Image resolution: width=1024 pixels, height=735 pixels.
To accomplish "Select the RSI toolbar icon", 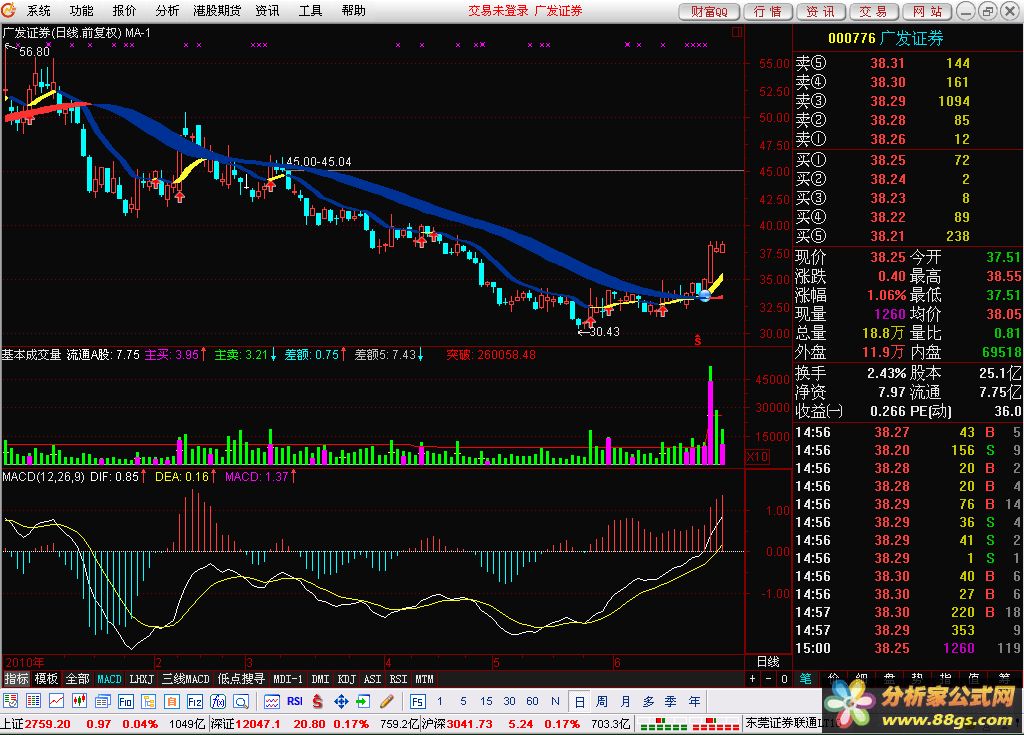I will point(295,702).
